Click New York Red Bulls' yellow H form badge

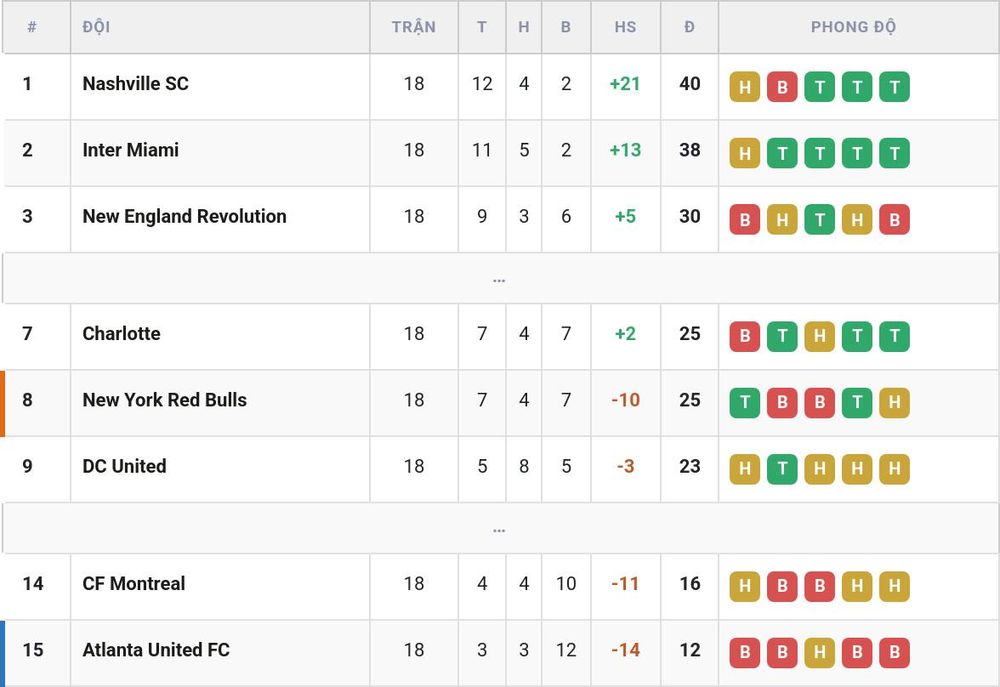coord(894,403)
